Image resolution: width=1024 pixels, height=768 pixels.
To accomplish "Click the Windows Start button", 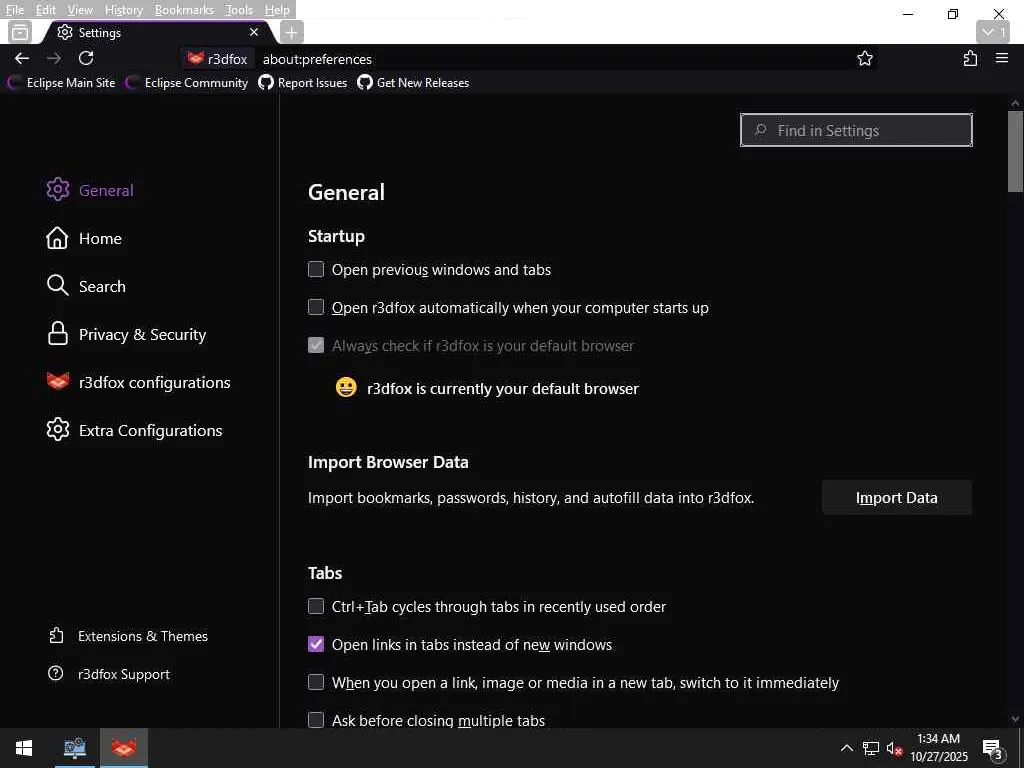I will (x=24, y=748).
